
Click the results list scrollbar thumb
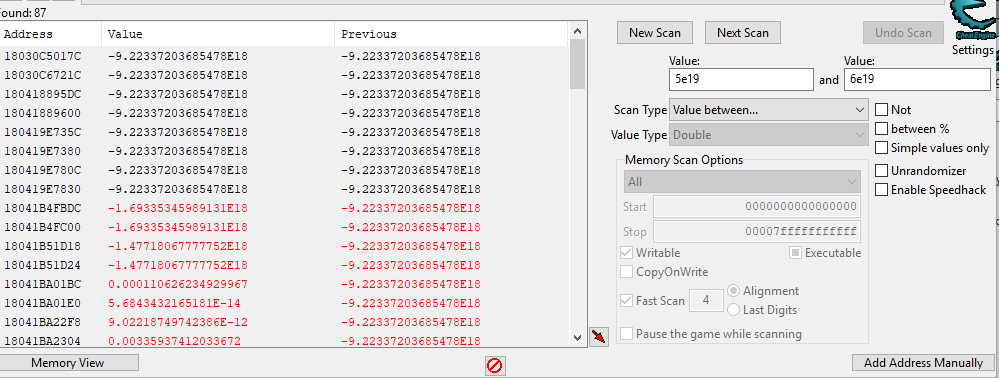[577, 64]
